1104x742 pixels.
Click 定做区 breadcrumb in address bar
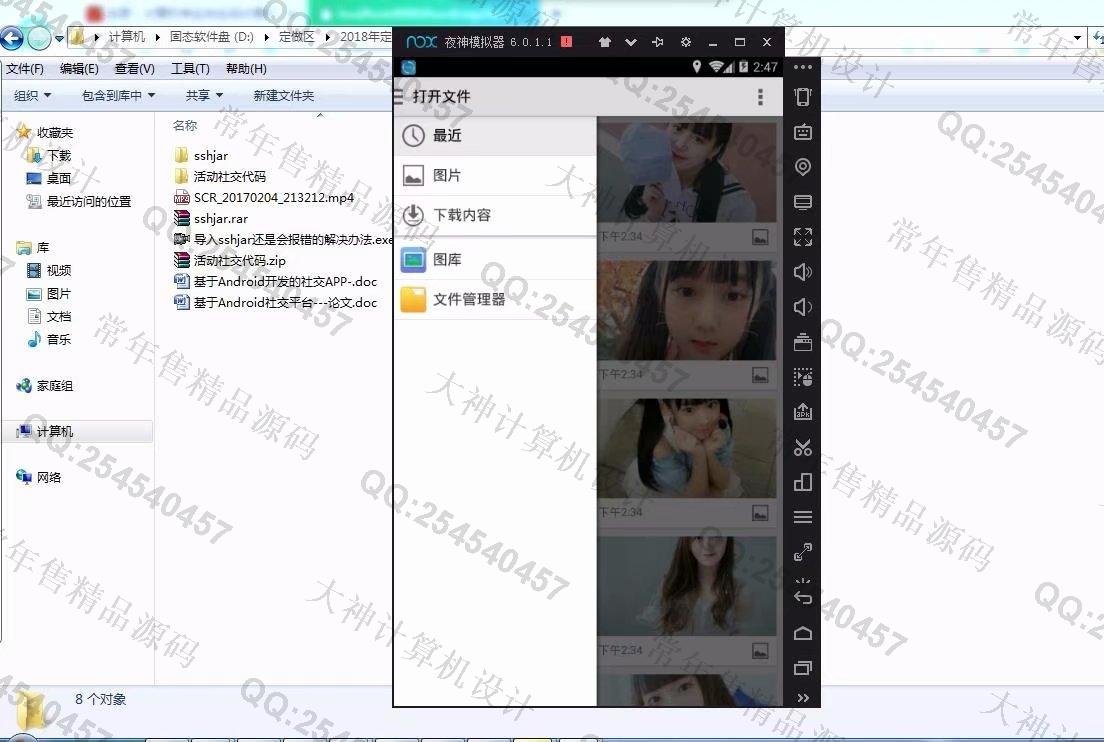click(296, 37)
